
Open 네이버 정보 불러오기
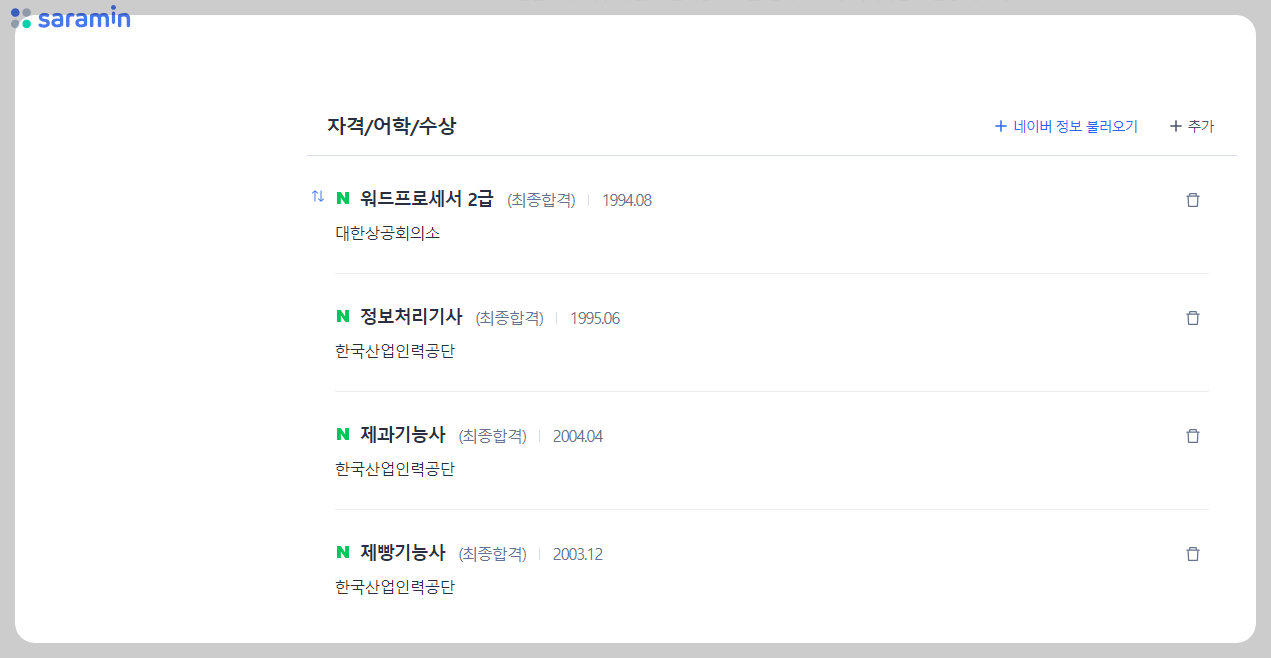point(1065,126)
